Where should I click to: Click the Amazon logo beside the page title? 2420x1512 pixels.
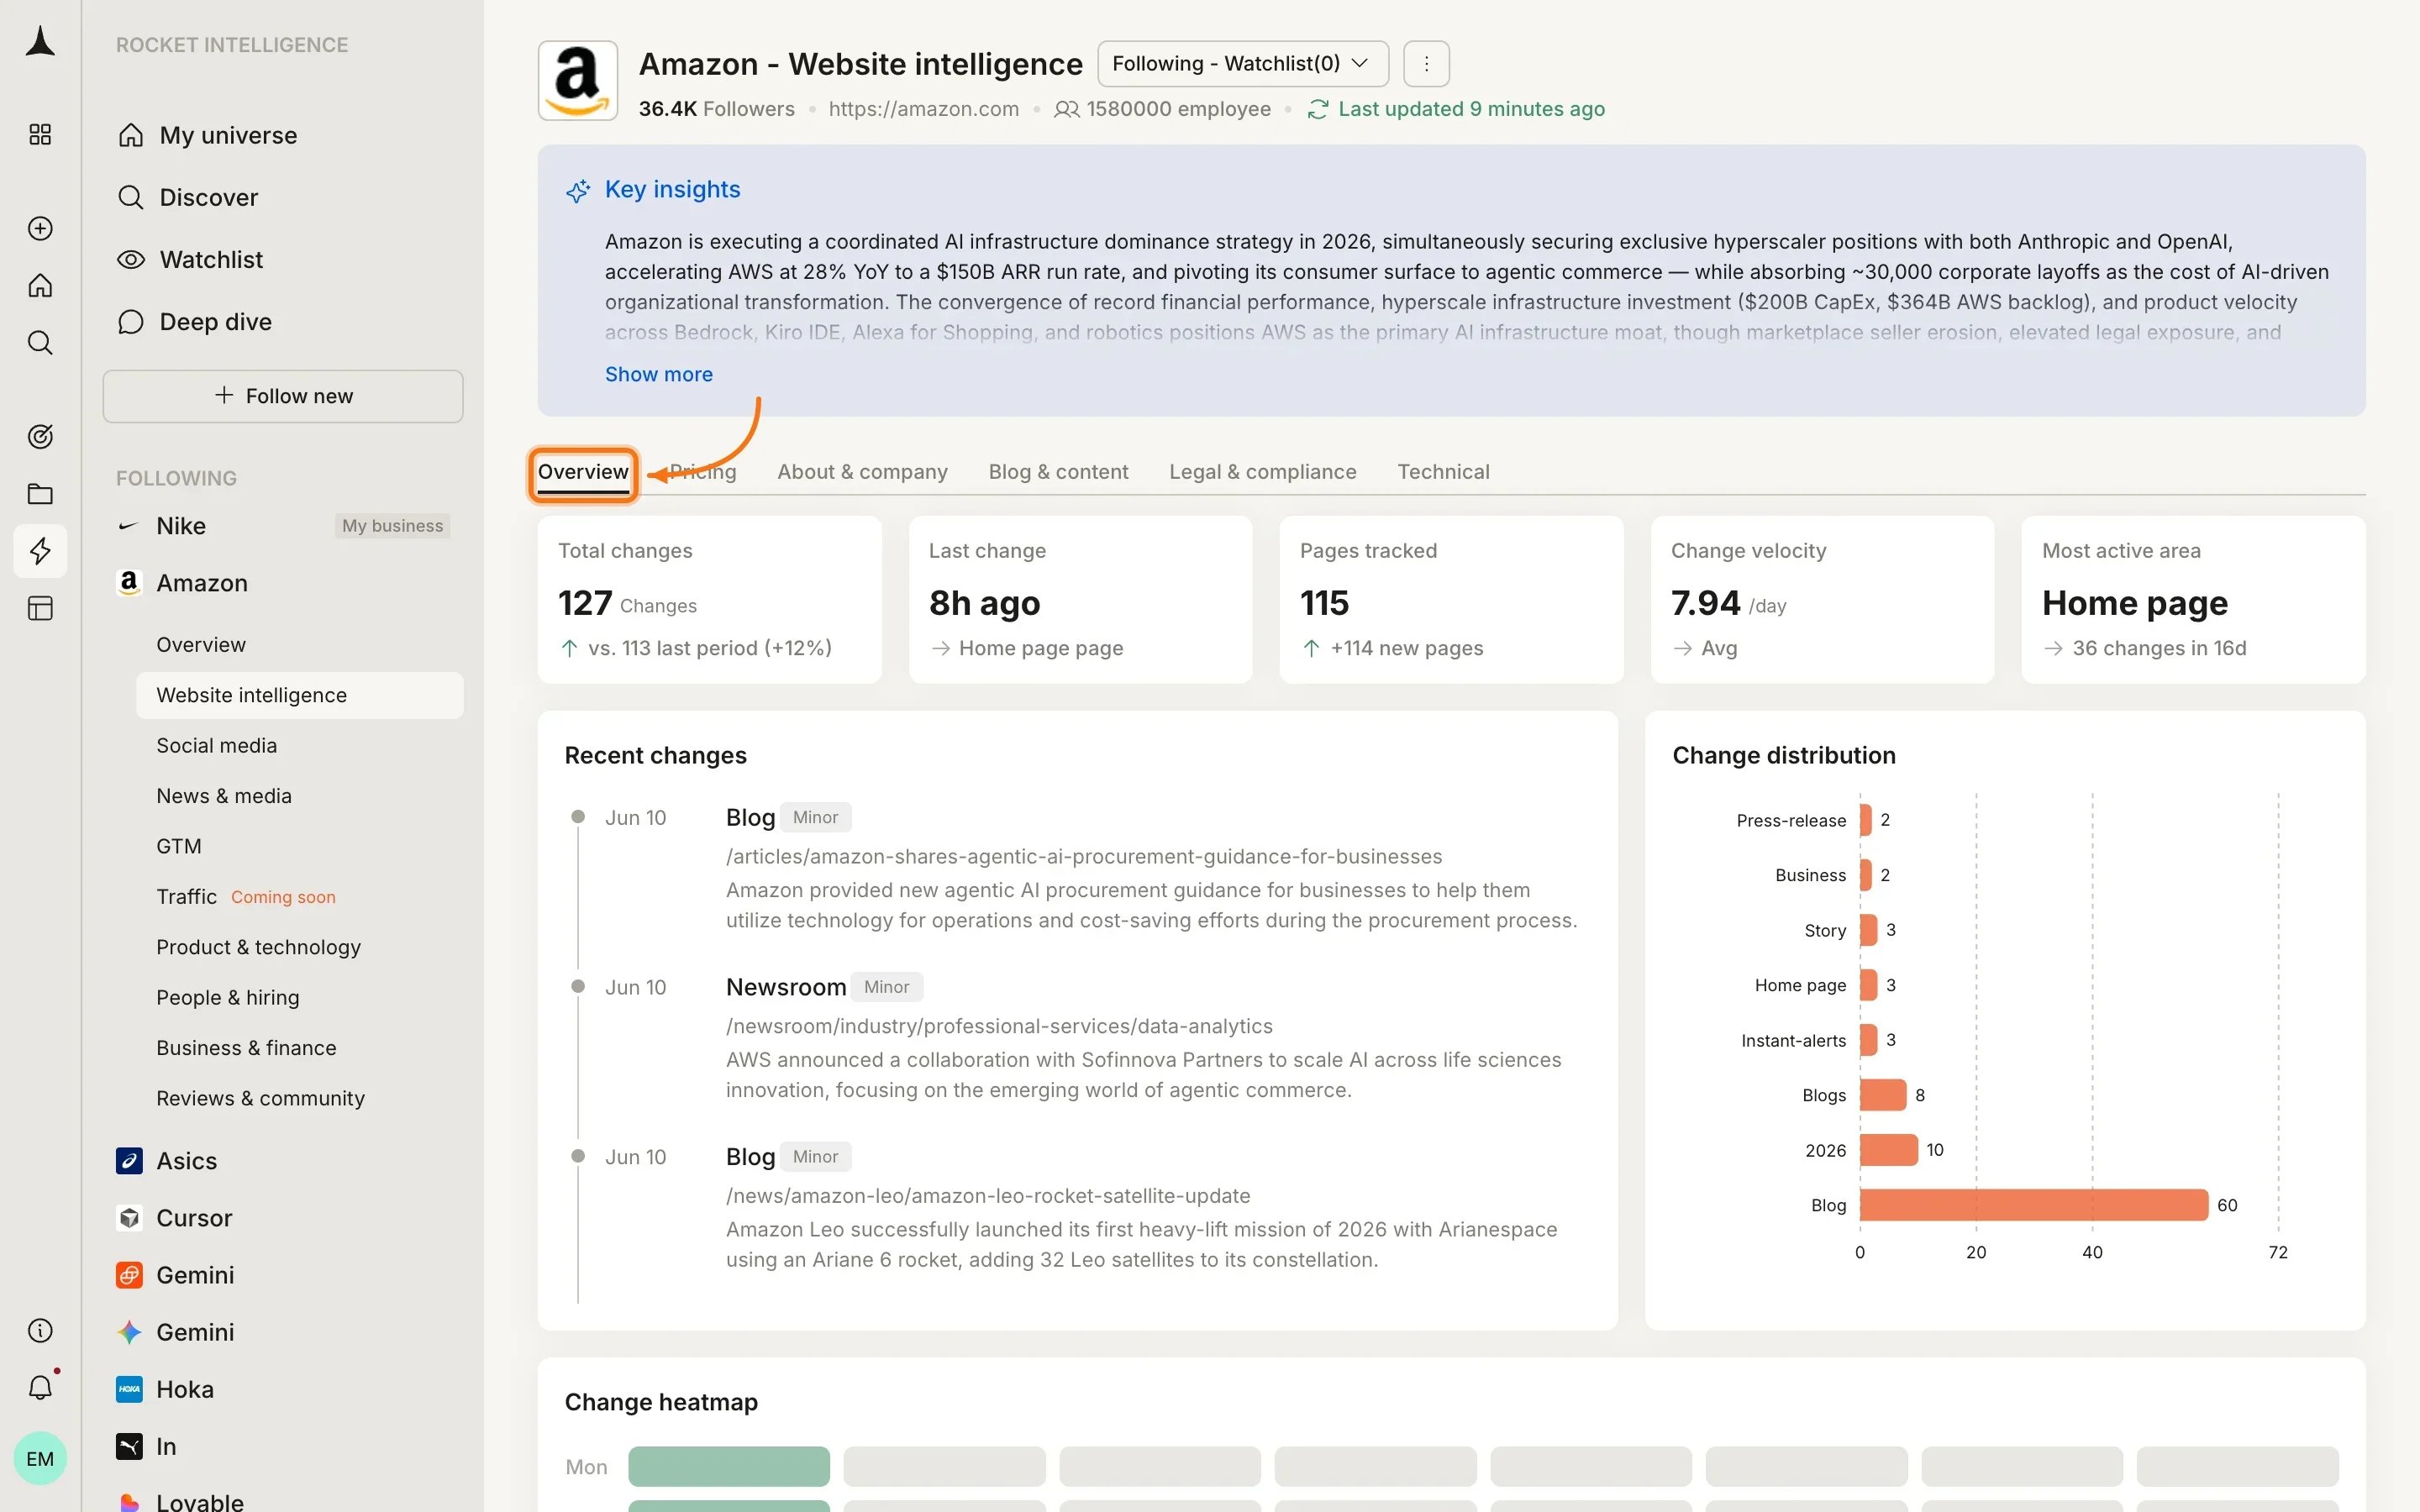[578, 81]
